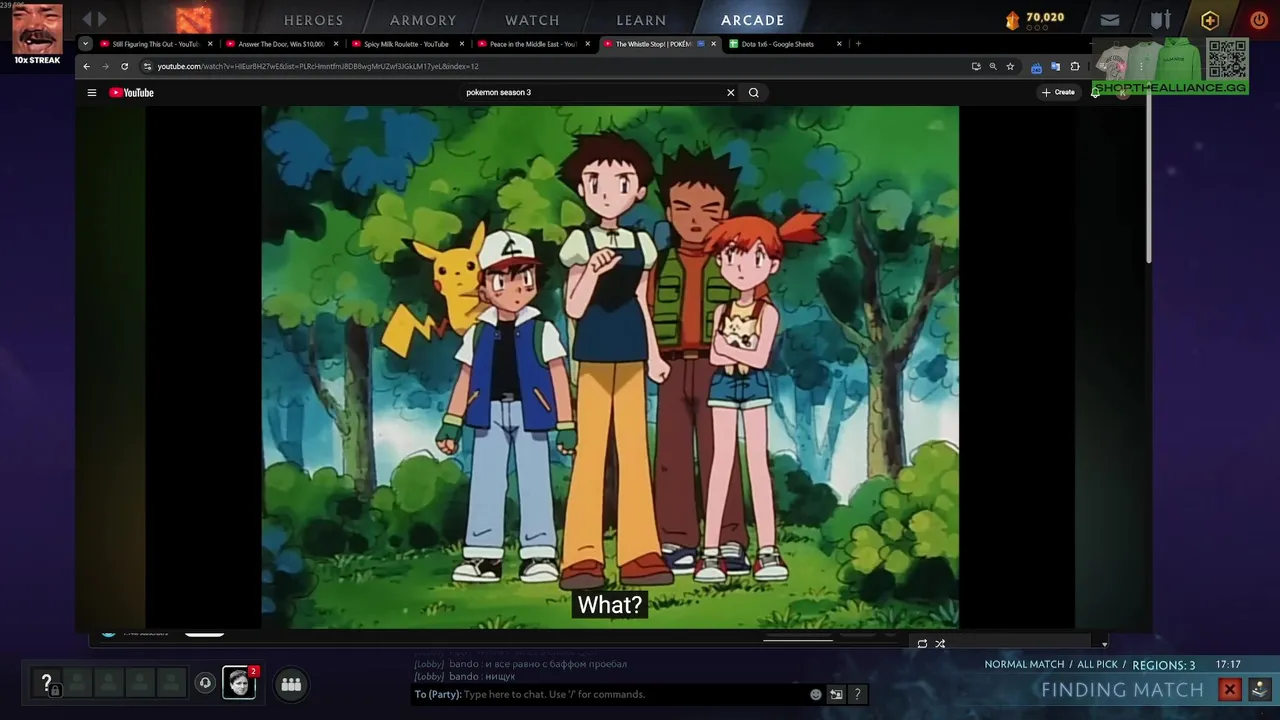Viewport: 1280px width, 720px height.
Task: Go forward with Dota's right arrow
Action: tap(102, 19)
